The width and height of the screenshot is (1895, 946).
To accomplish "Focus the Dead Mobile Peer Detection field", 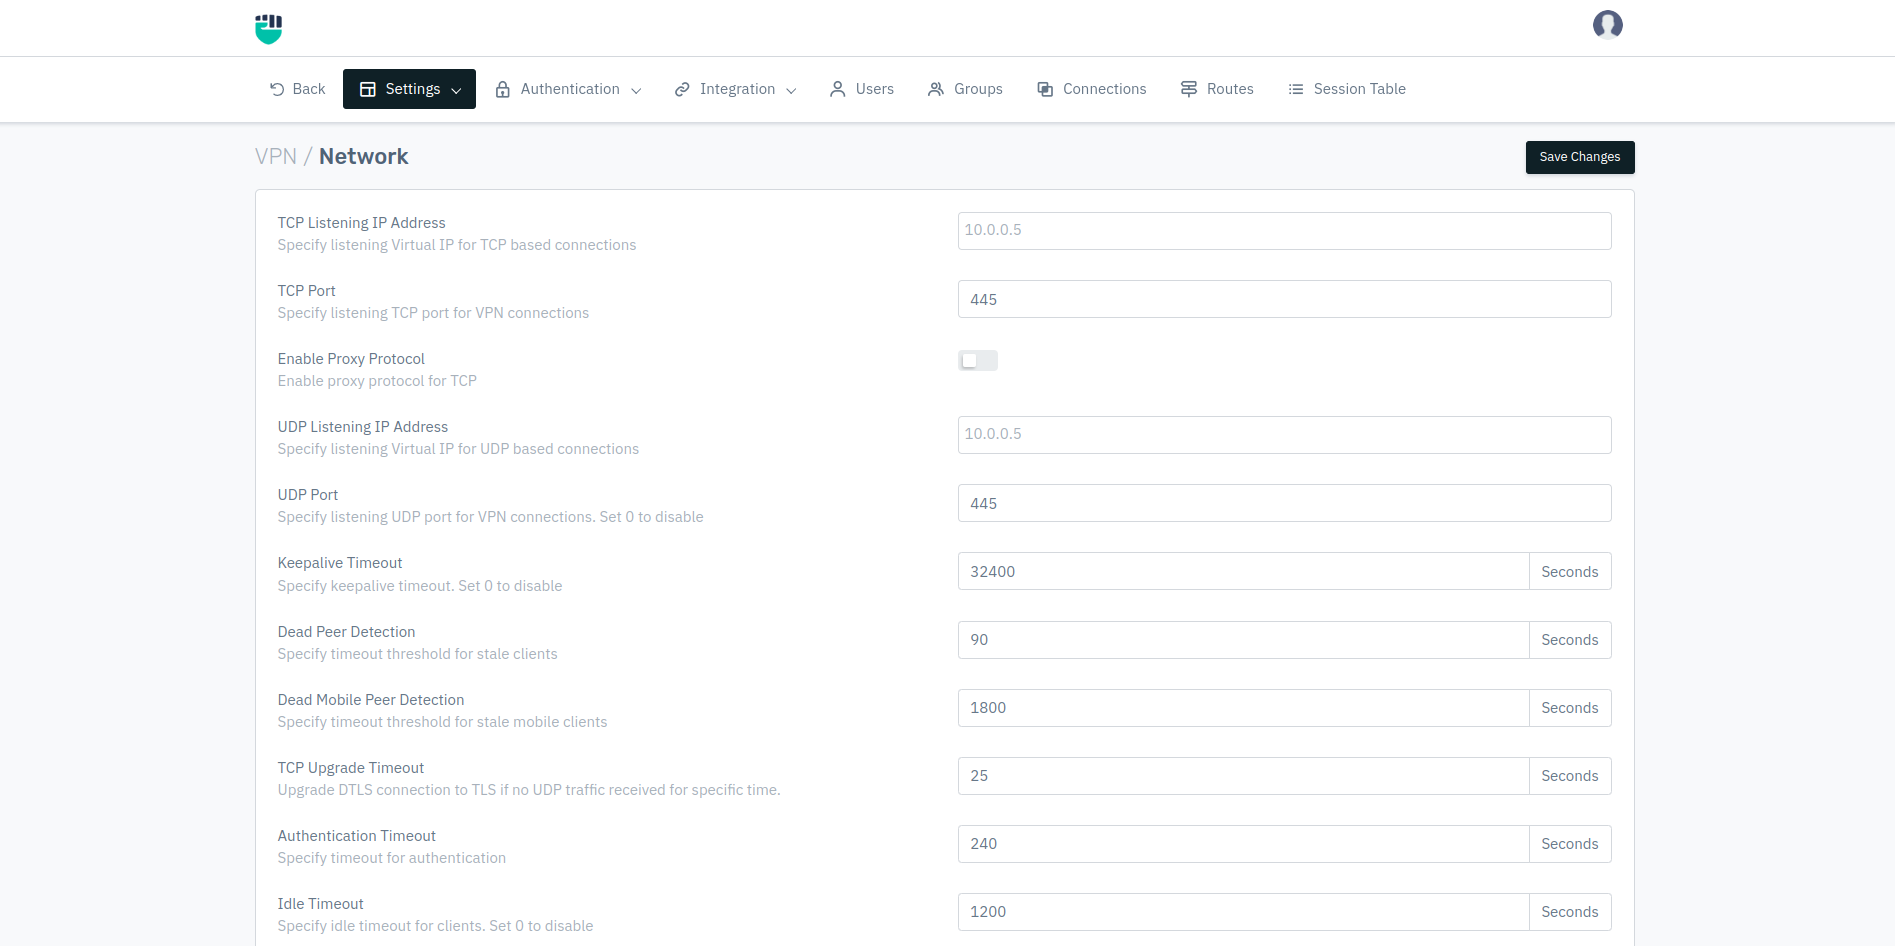I will pyautogui.click(x=1243, y=708).
